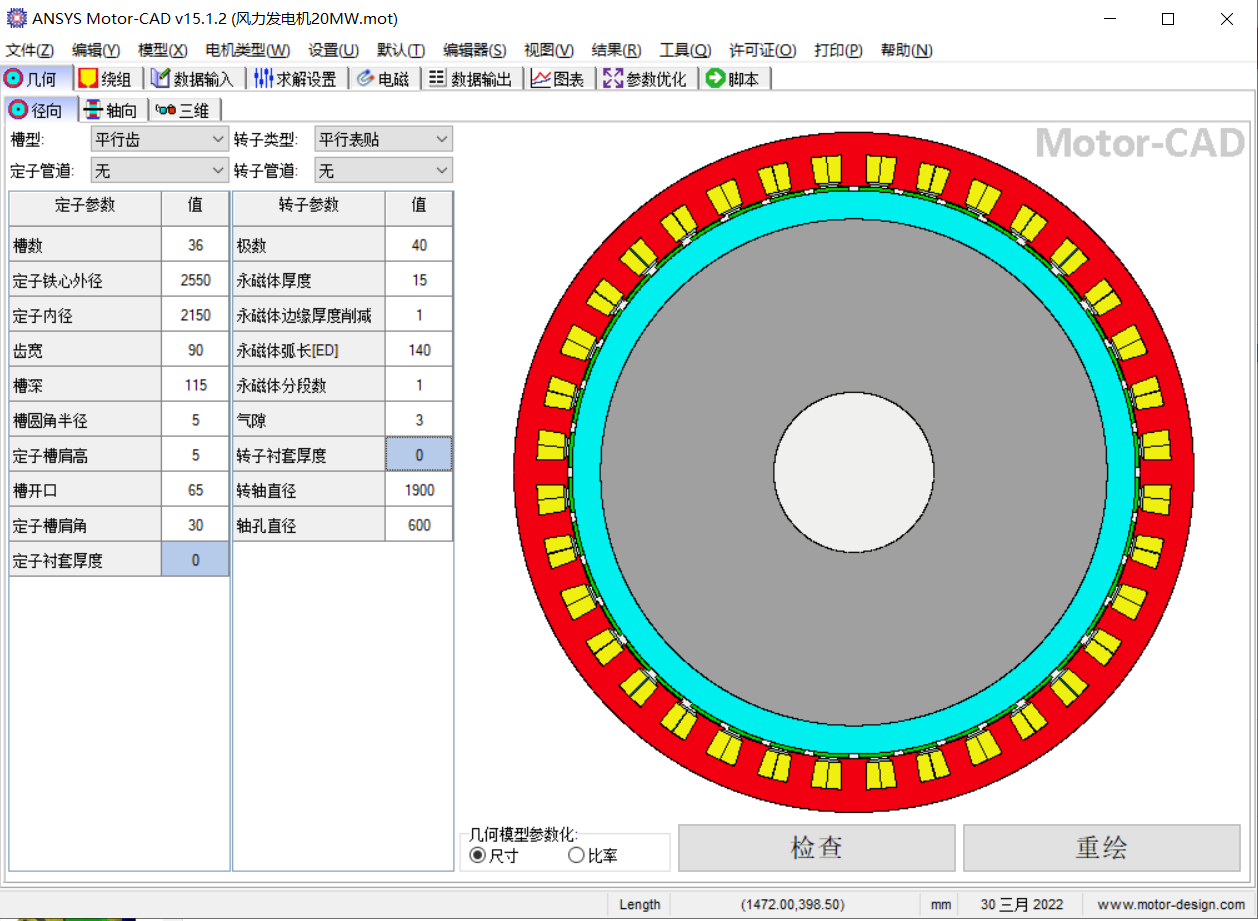Open the 电机类型(W) menu

[x=248, y=50]
